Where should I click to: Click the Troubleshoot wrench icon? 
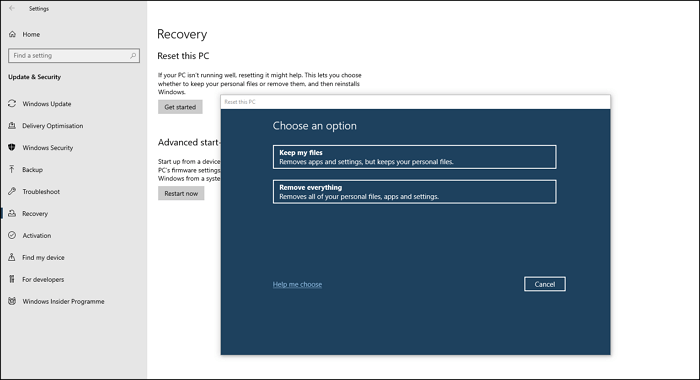pos(12,191)
